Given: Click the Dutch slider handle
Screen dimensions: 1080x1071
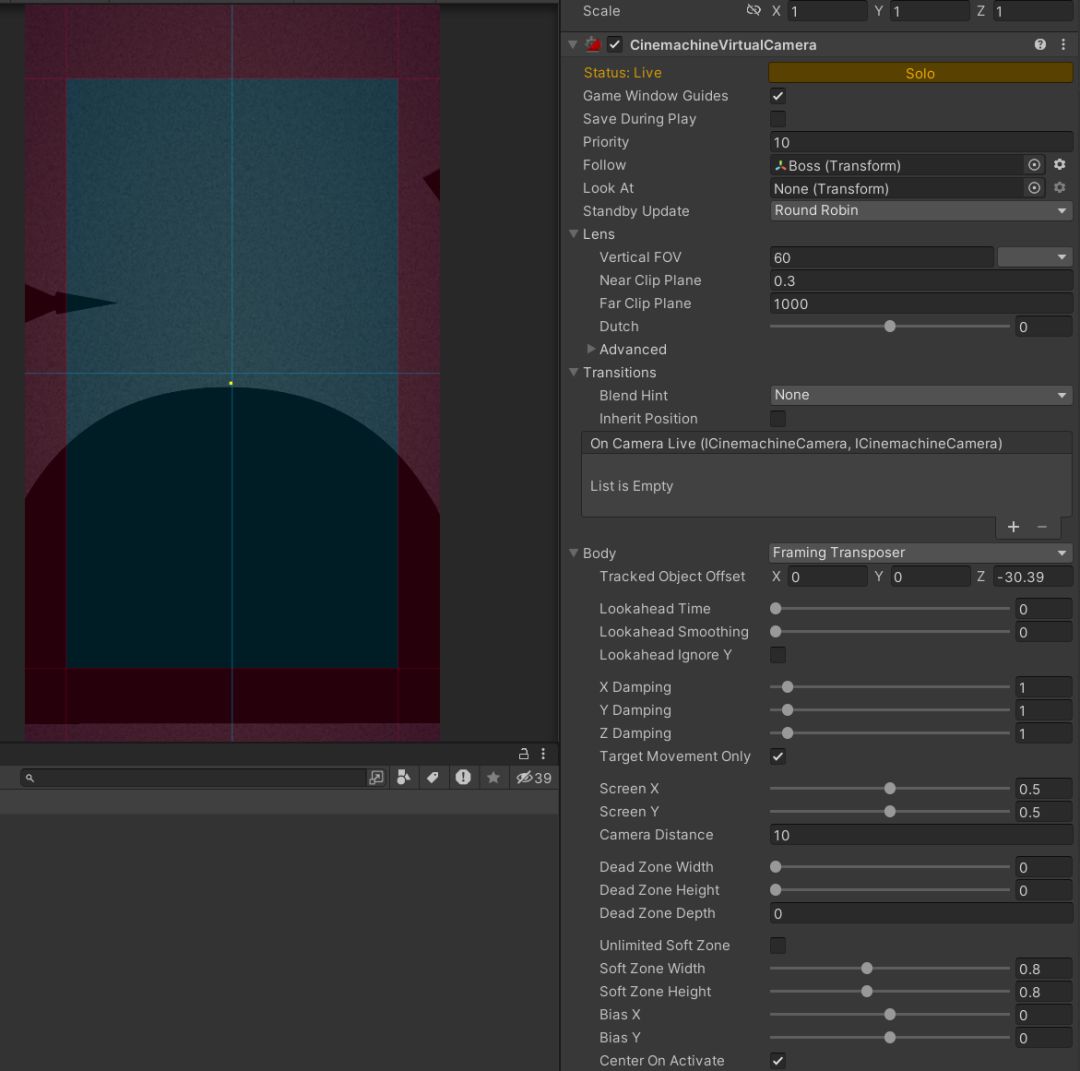Looking at the screenshot, I should tap(890, 327).
